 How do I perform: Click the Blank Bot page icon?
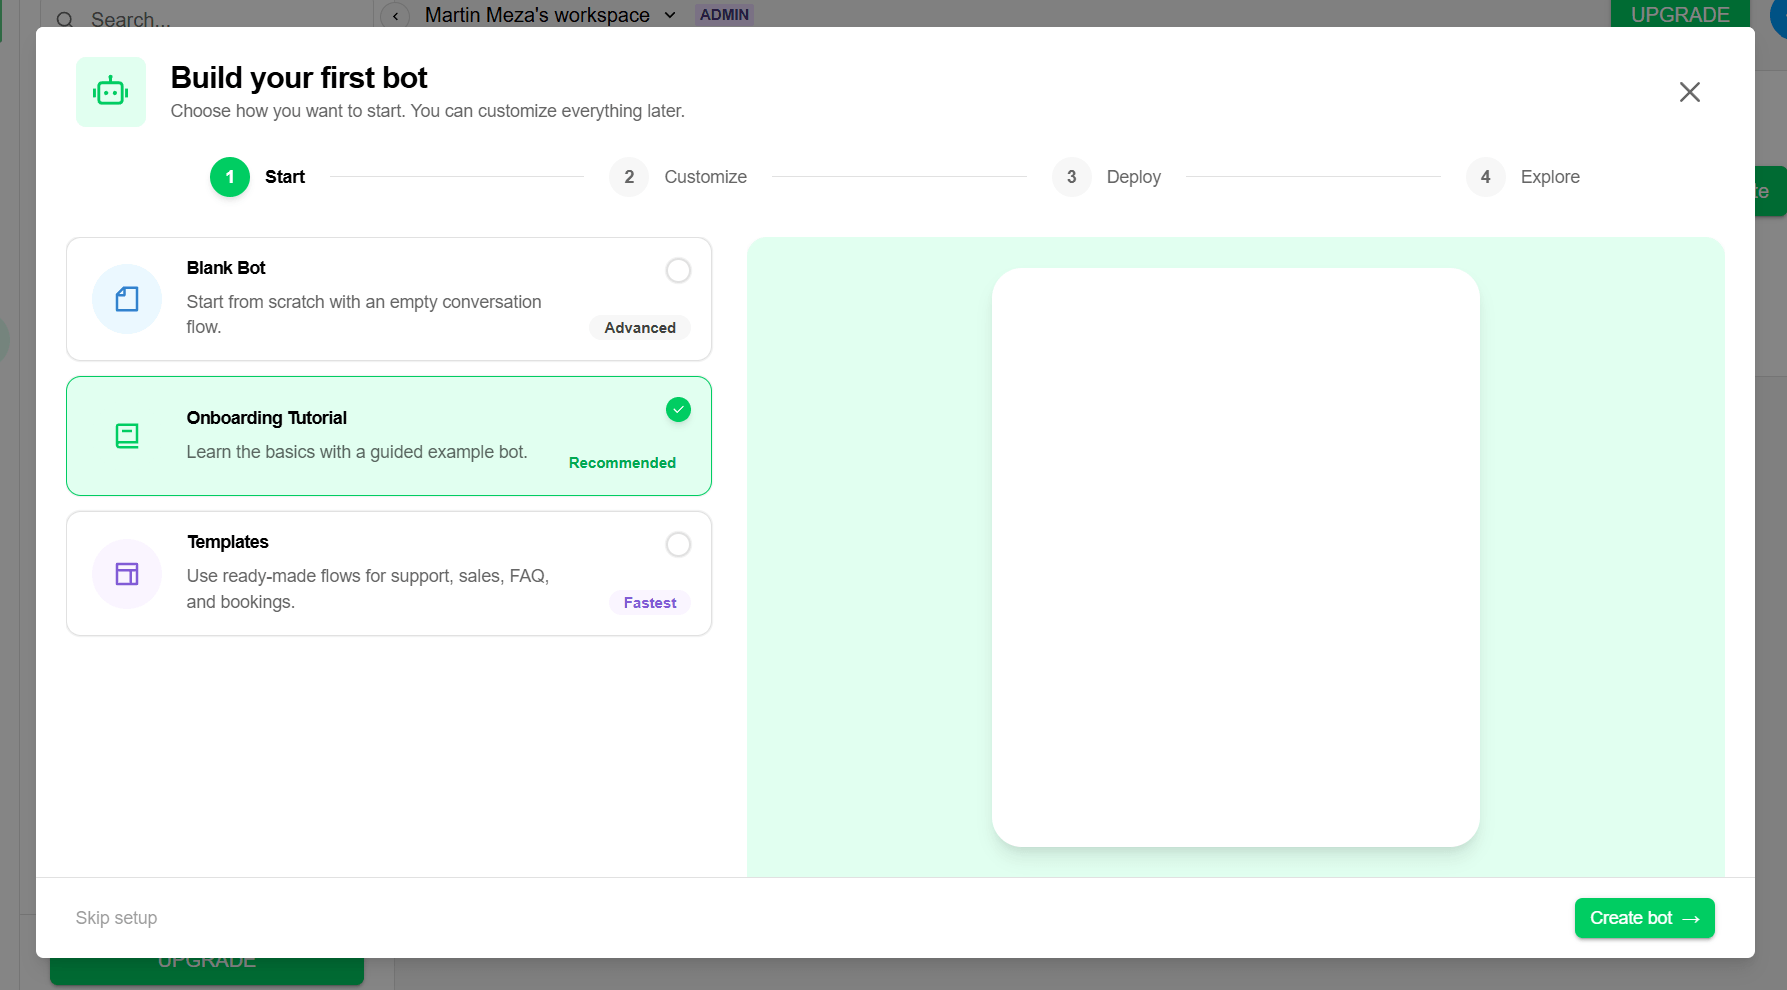tap(127, 299)
